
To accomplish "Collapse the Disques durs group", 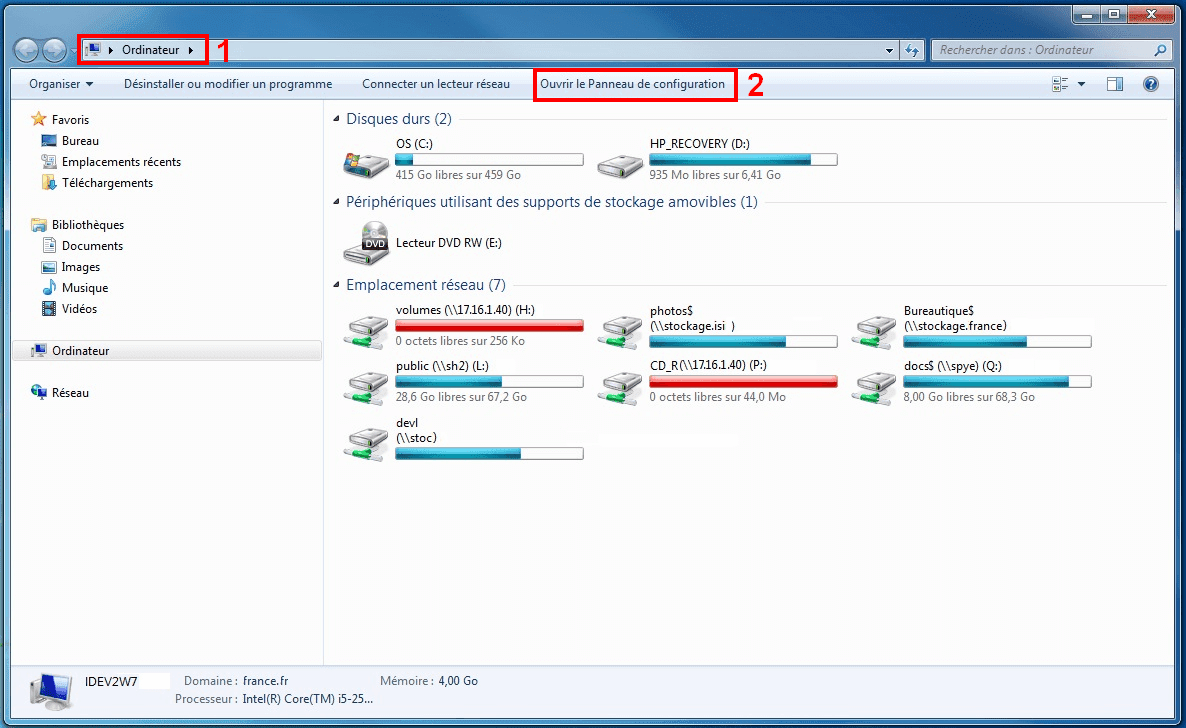I will [x=336, y=120].
